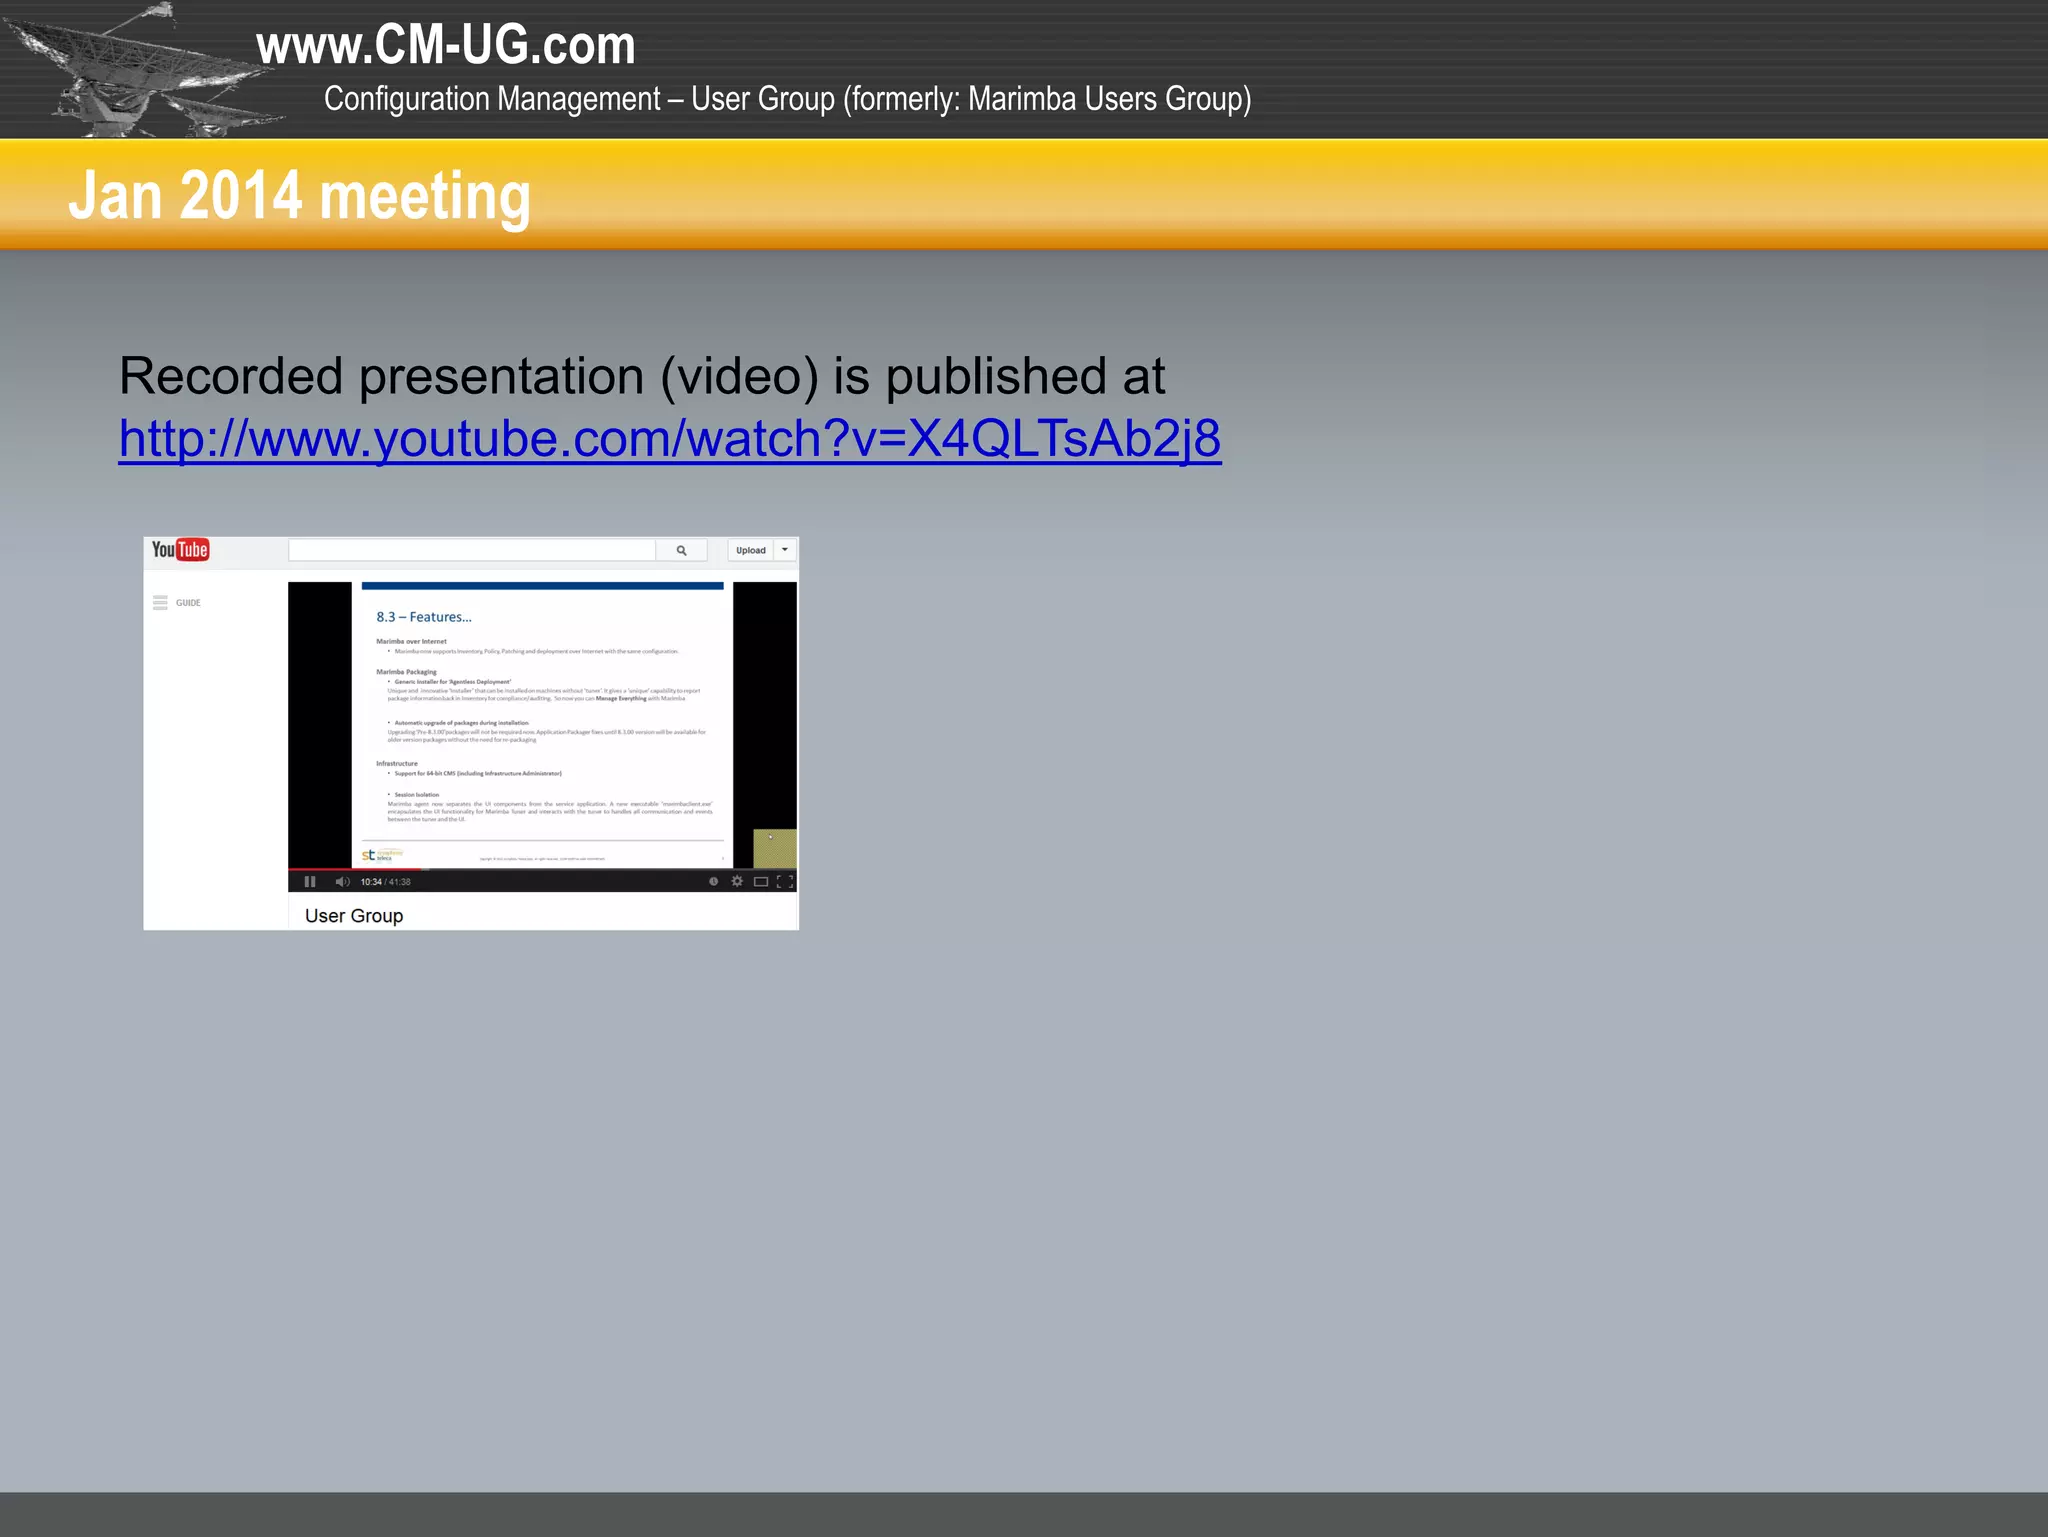Toggle the Watch Later clock icon
The height and width of the screenshot is (1537, 2048).
[713, 881]
